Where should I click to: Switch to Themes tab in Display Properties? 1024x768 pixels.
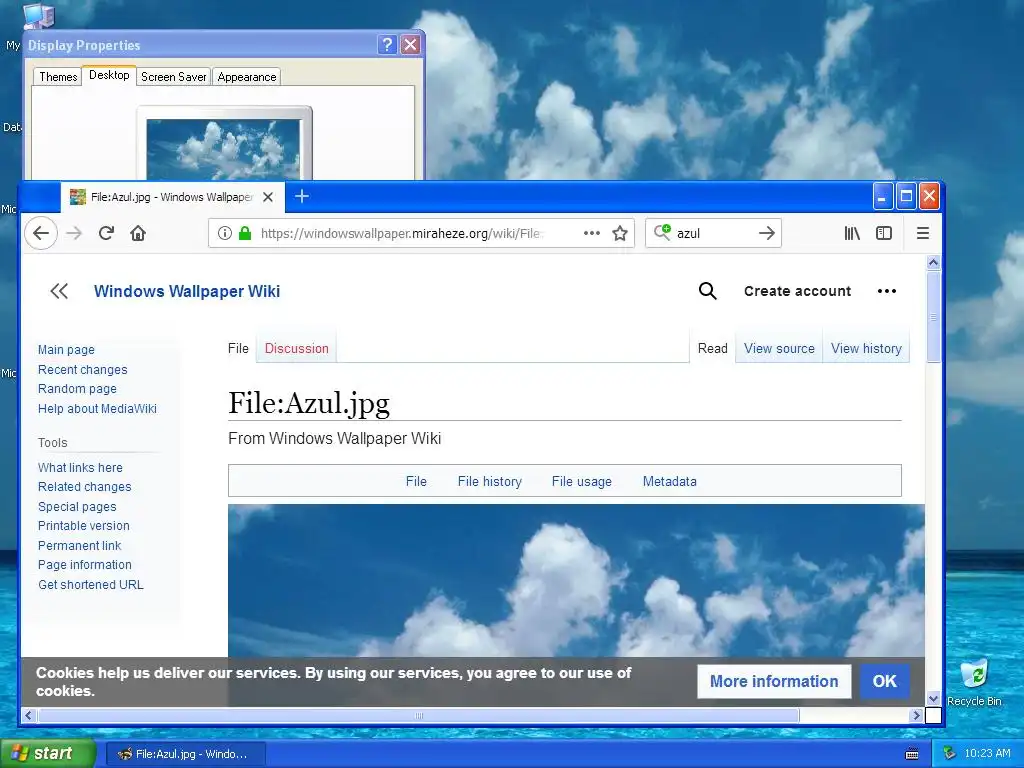(x=57, y=76)
